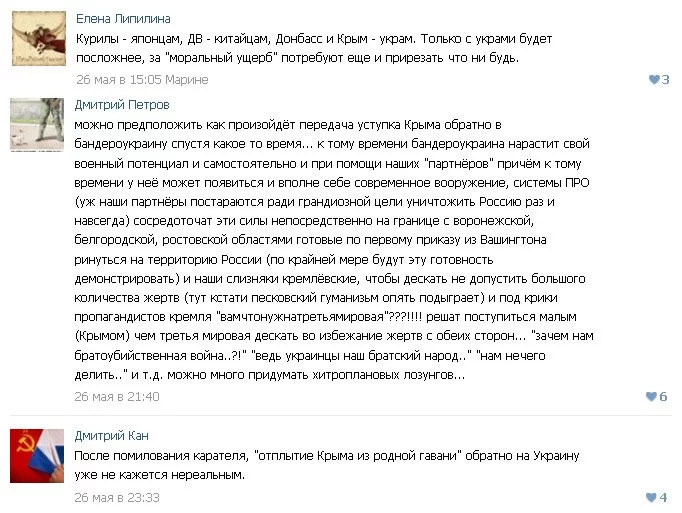
Task: Open Елена Липилина's avatar picture
Action: coord(38,38)
